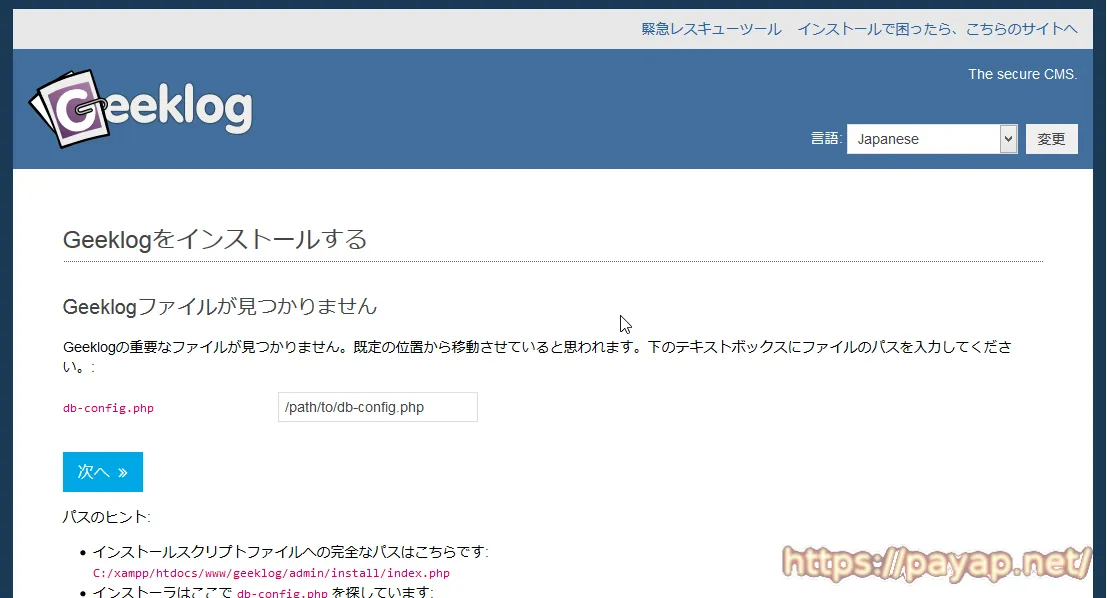
Task: Click the missing files explanation paragraph
Action: pos(537,348)
